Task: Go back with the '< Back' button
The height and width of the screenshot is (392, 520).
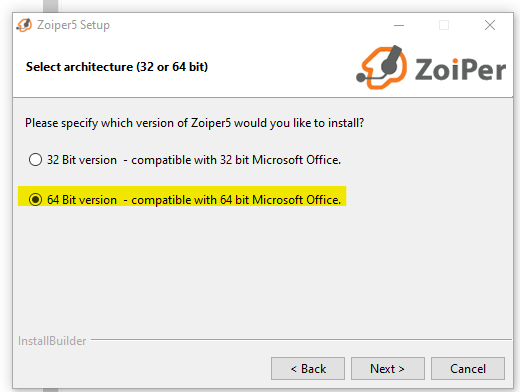Action: 308,369
